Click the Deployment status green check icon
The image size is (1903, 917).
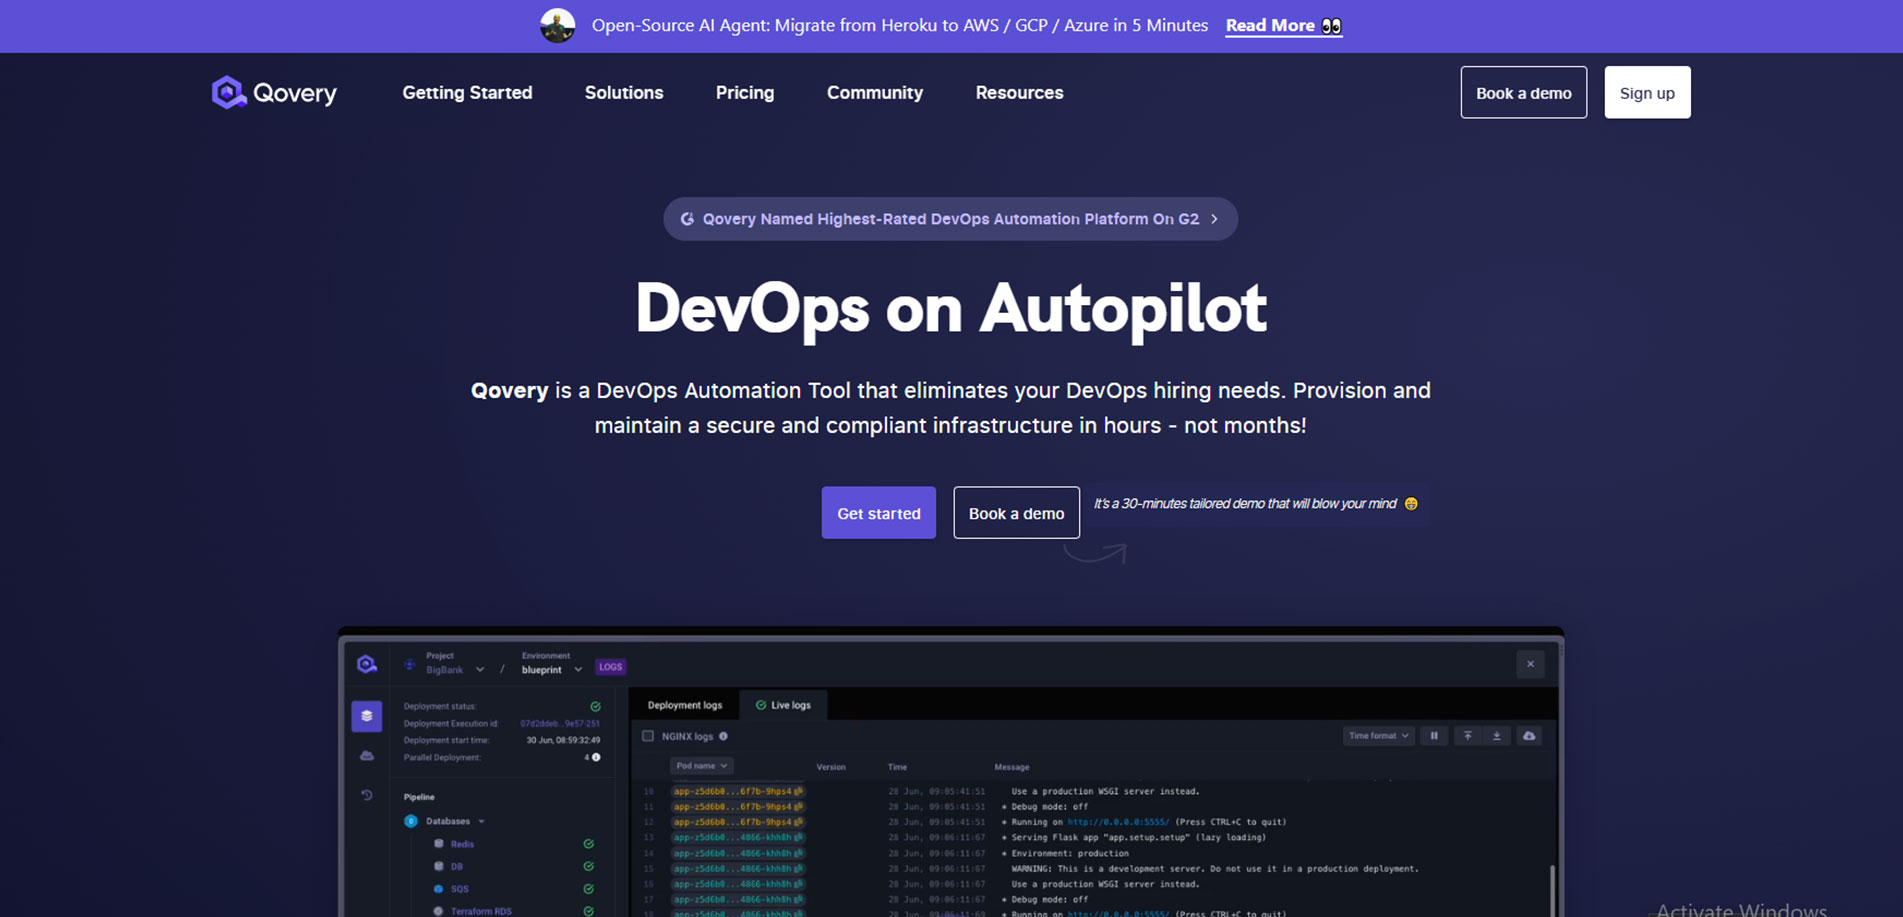[x=595, y=706]
